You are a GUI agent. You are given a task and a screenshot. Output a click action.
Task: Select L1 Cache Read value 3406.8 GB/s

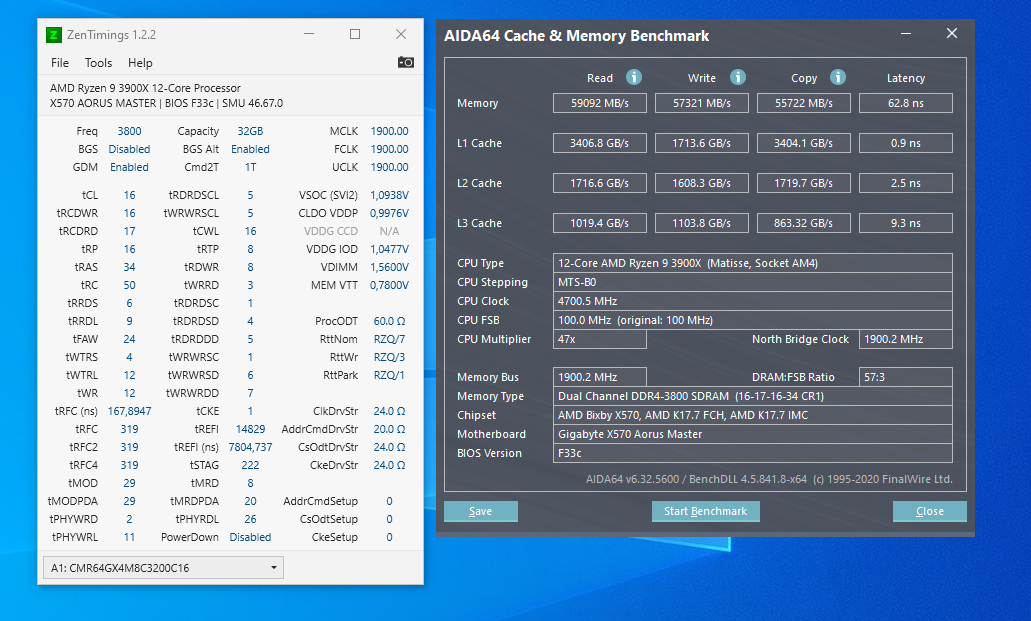click(x=600, y=143)
